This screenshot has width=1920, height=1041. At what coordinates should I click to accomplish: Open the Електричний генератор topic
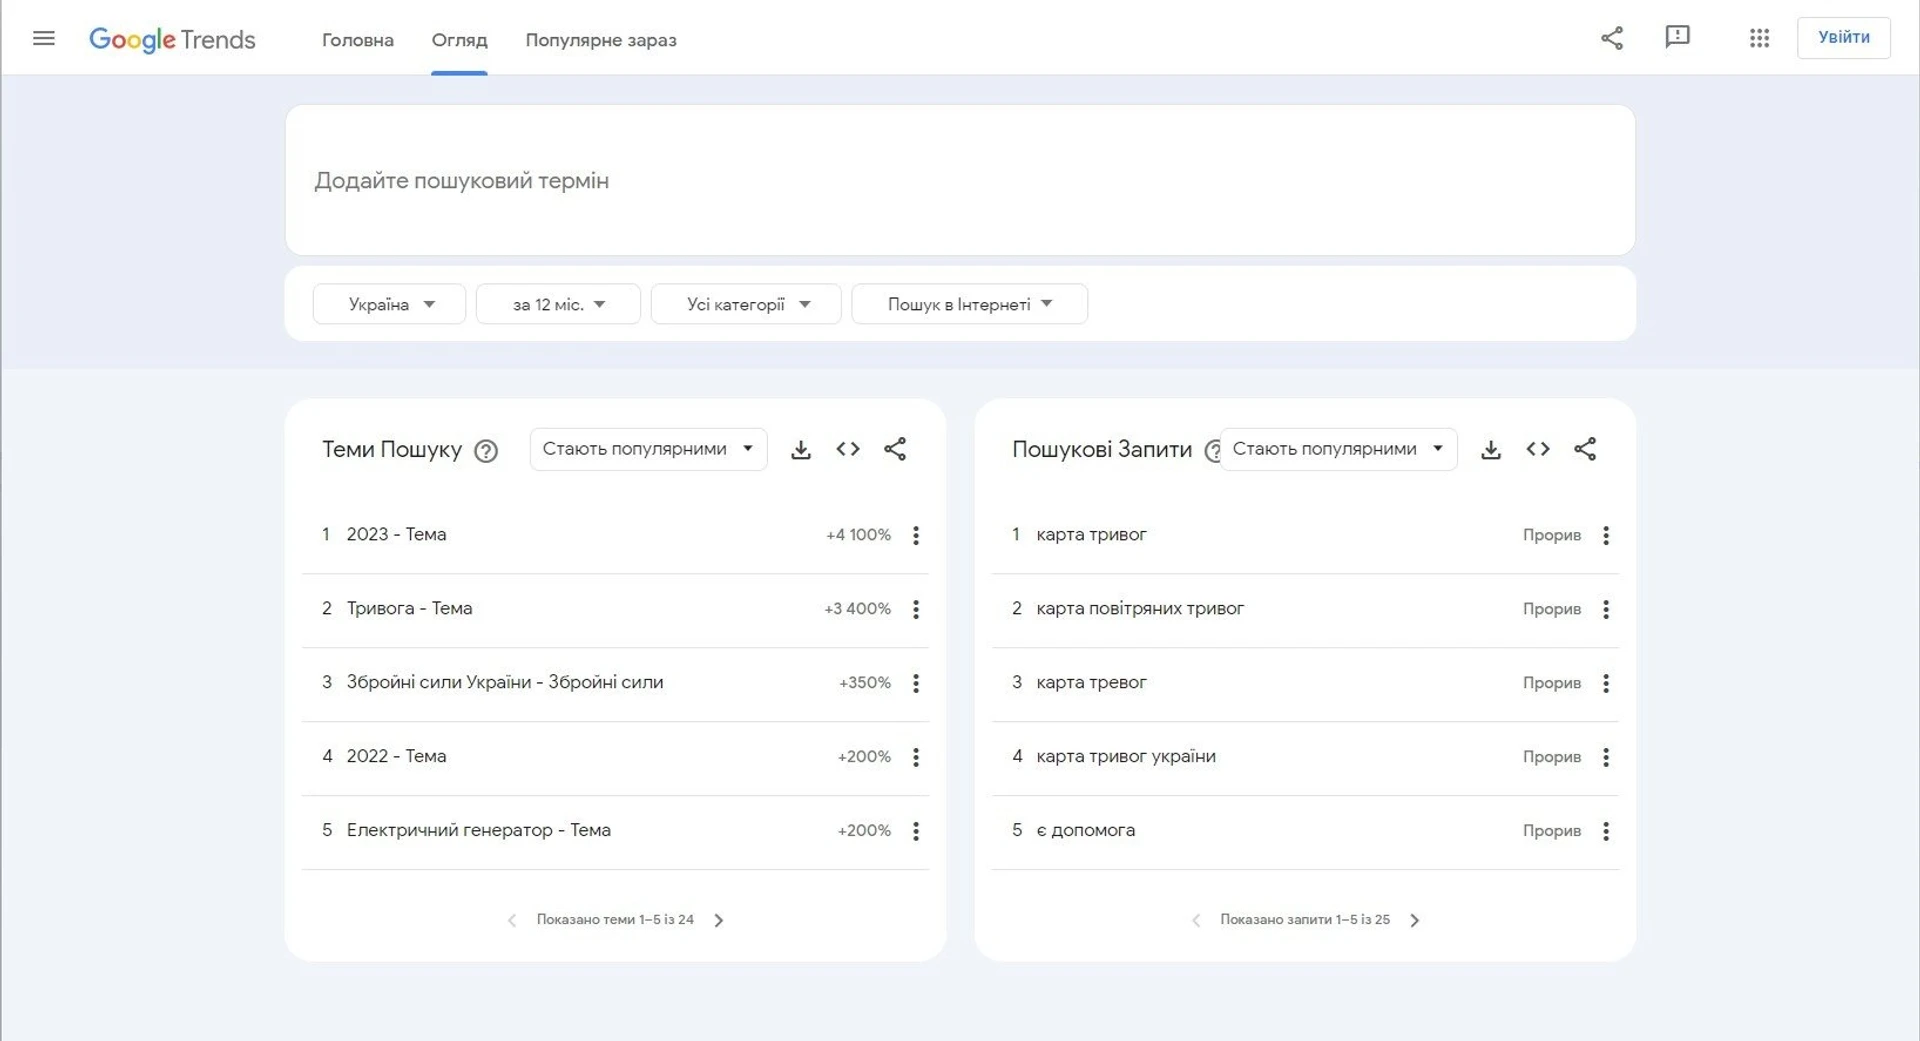click(x=478, y=830)
